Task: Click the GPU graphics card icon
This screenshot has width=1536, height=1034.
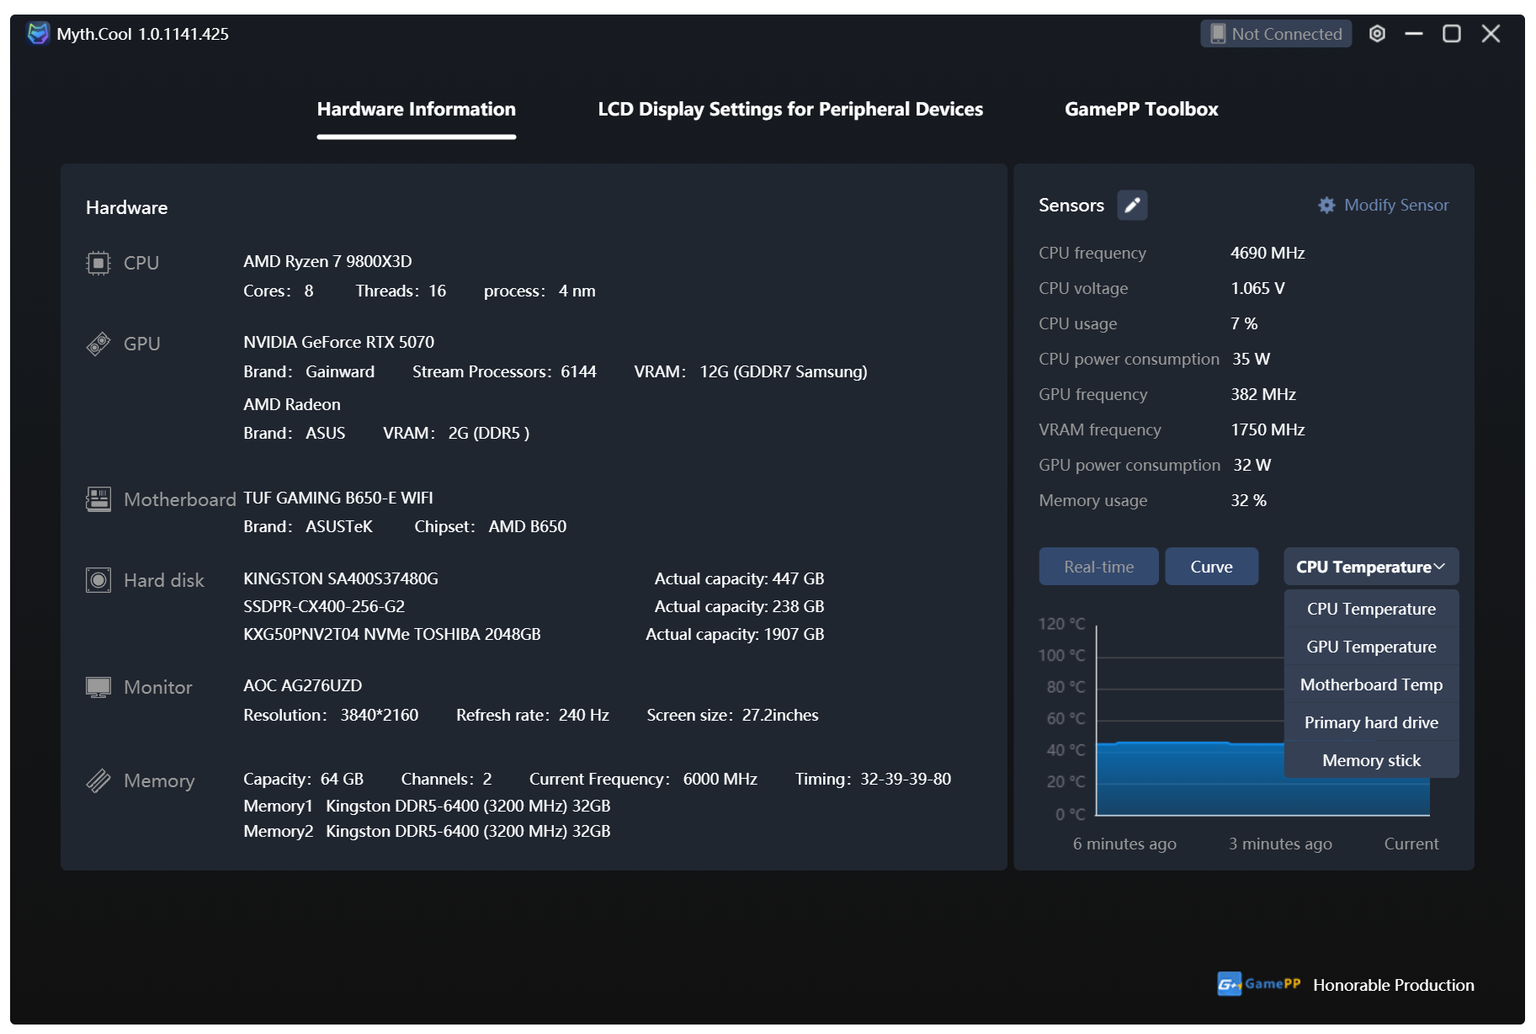Action: click(98, 344)
